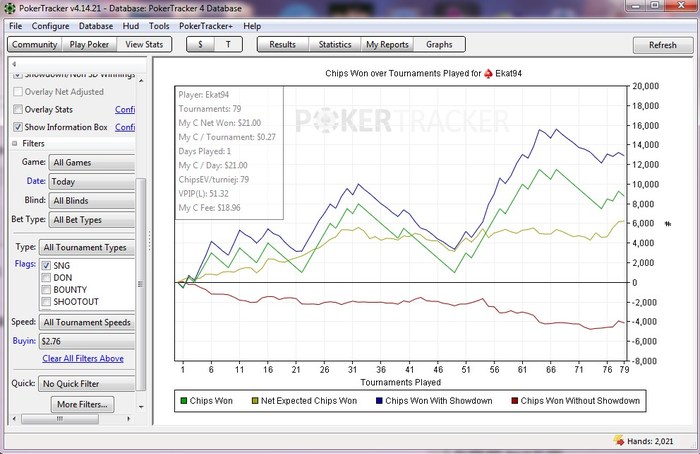The height and width of the screenshot is (454, 700).
Task: Open the Tools menu
Action: coord(159,26)
